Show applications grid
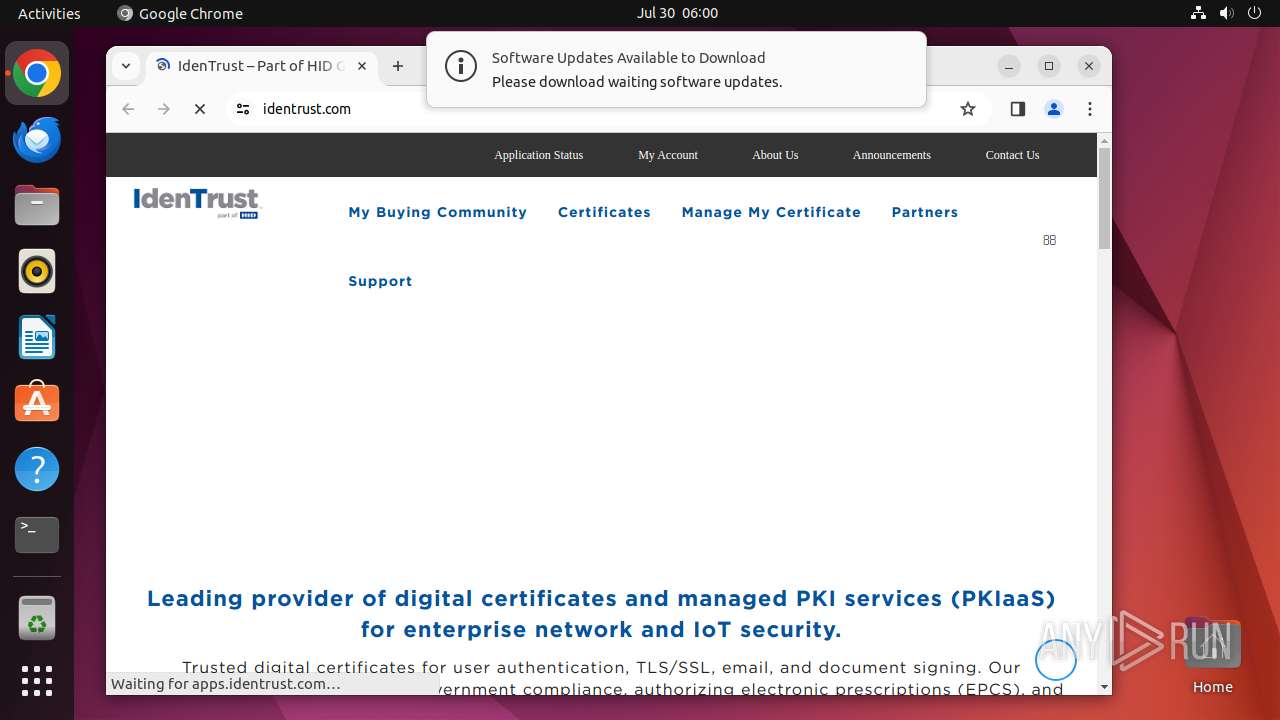 point(37,681)
